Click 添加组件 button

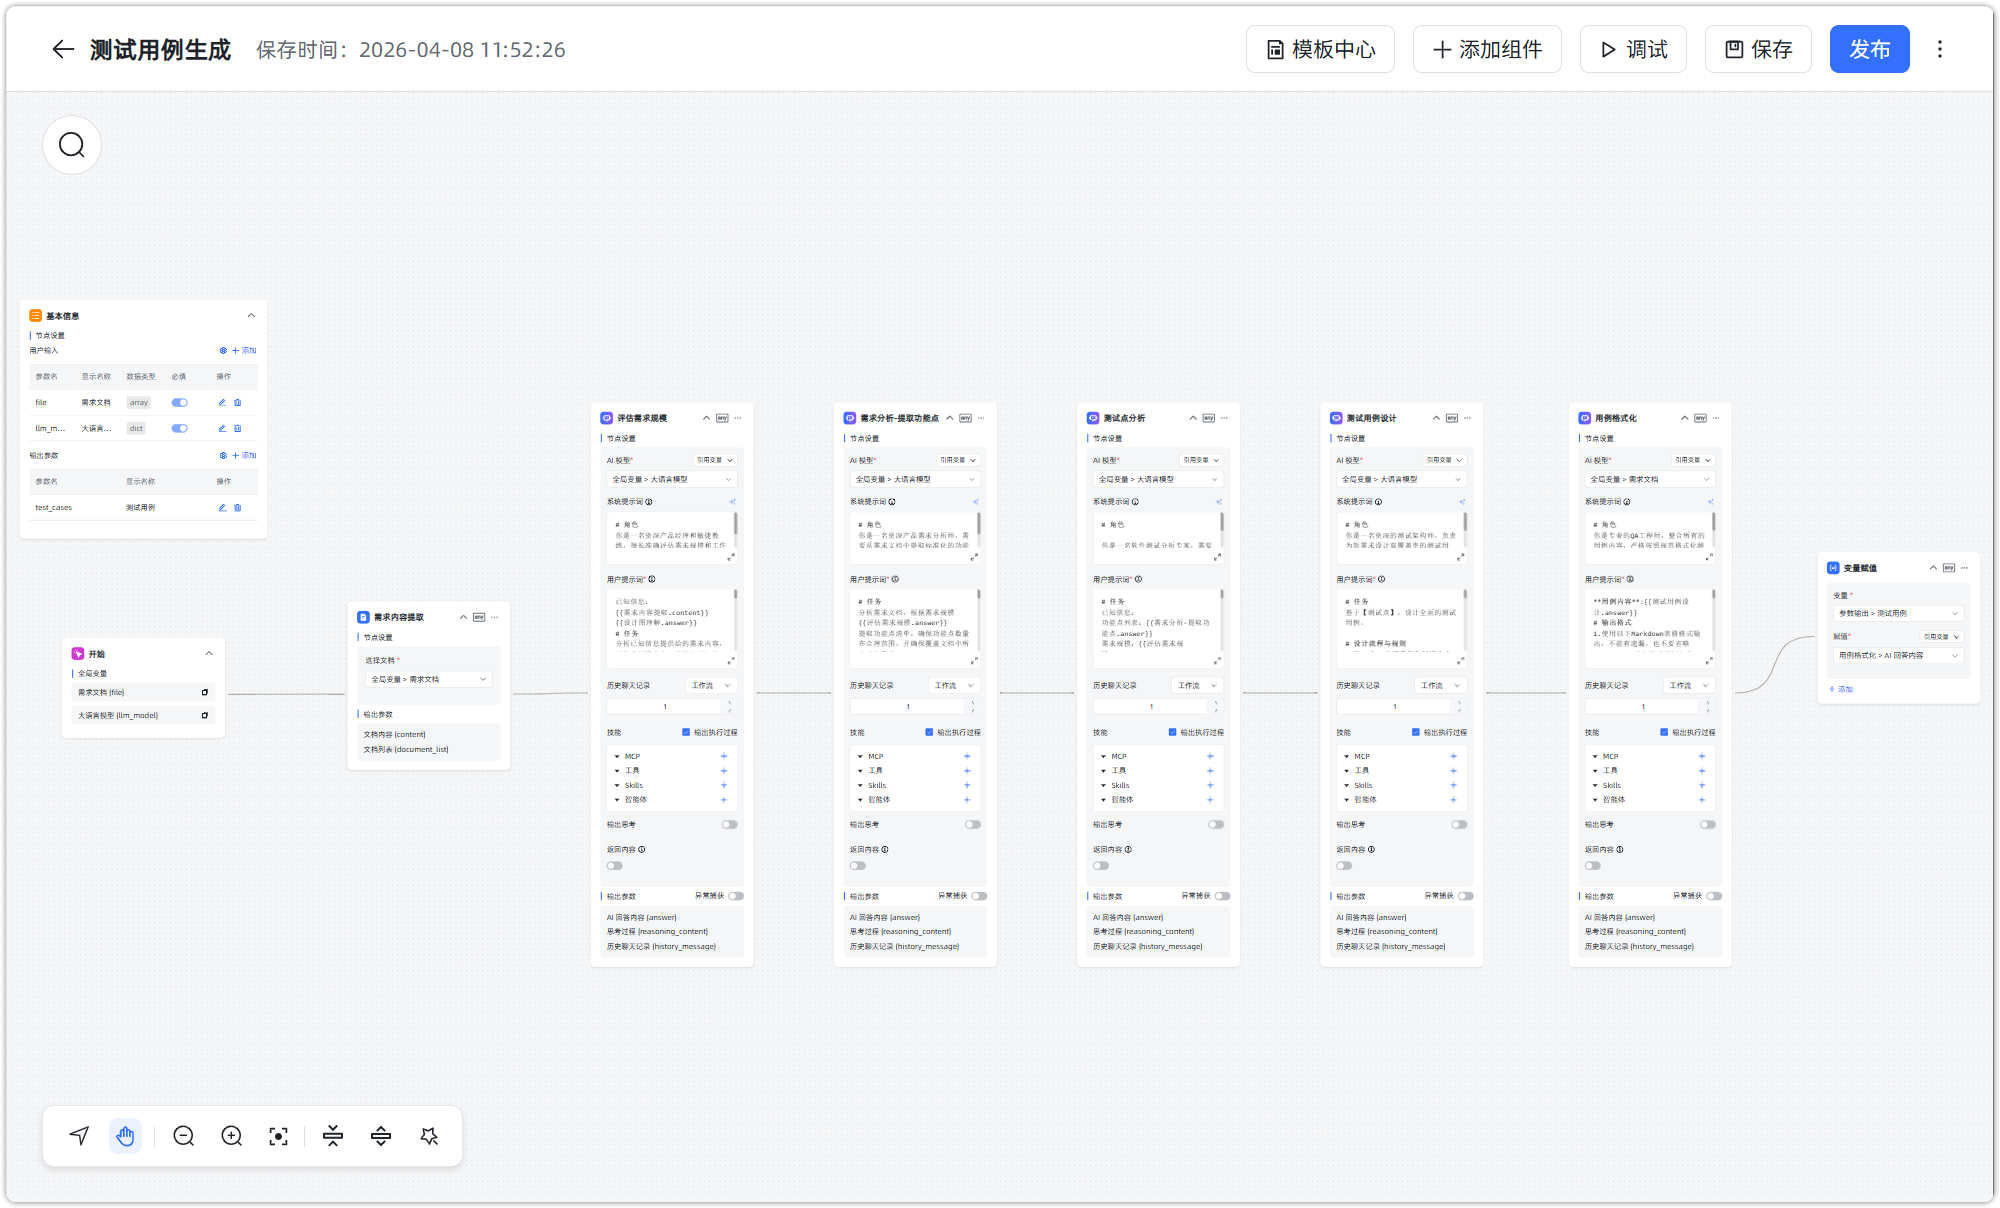point(1487,49)
